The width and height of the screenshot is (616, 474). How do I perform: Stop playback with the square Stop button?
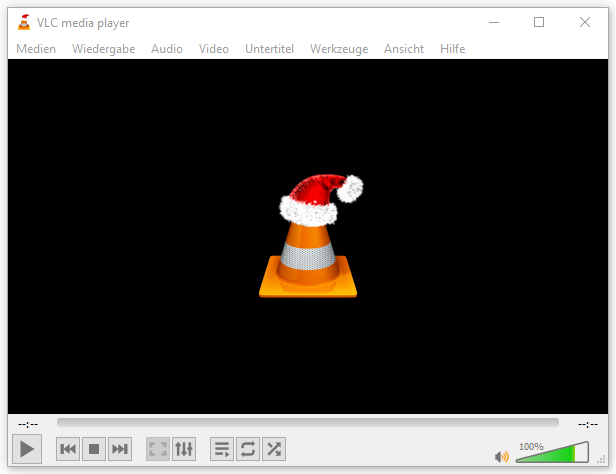[x=94, y=449]
